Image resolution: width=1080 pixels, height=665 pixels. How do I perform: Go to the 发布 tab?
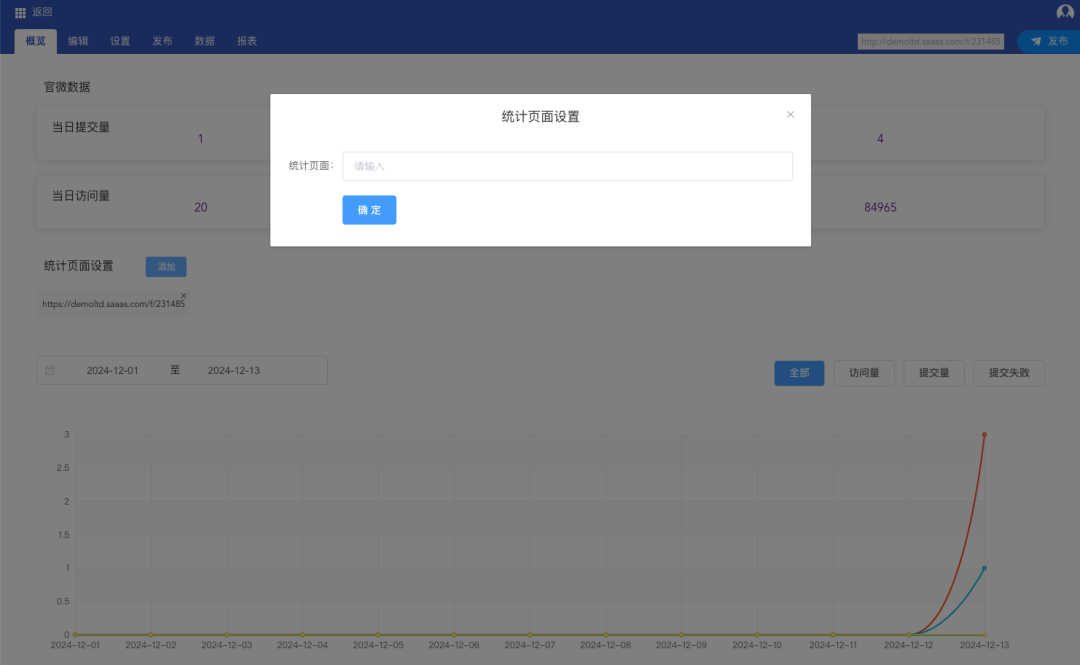[162, 41]
